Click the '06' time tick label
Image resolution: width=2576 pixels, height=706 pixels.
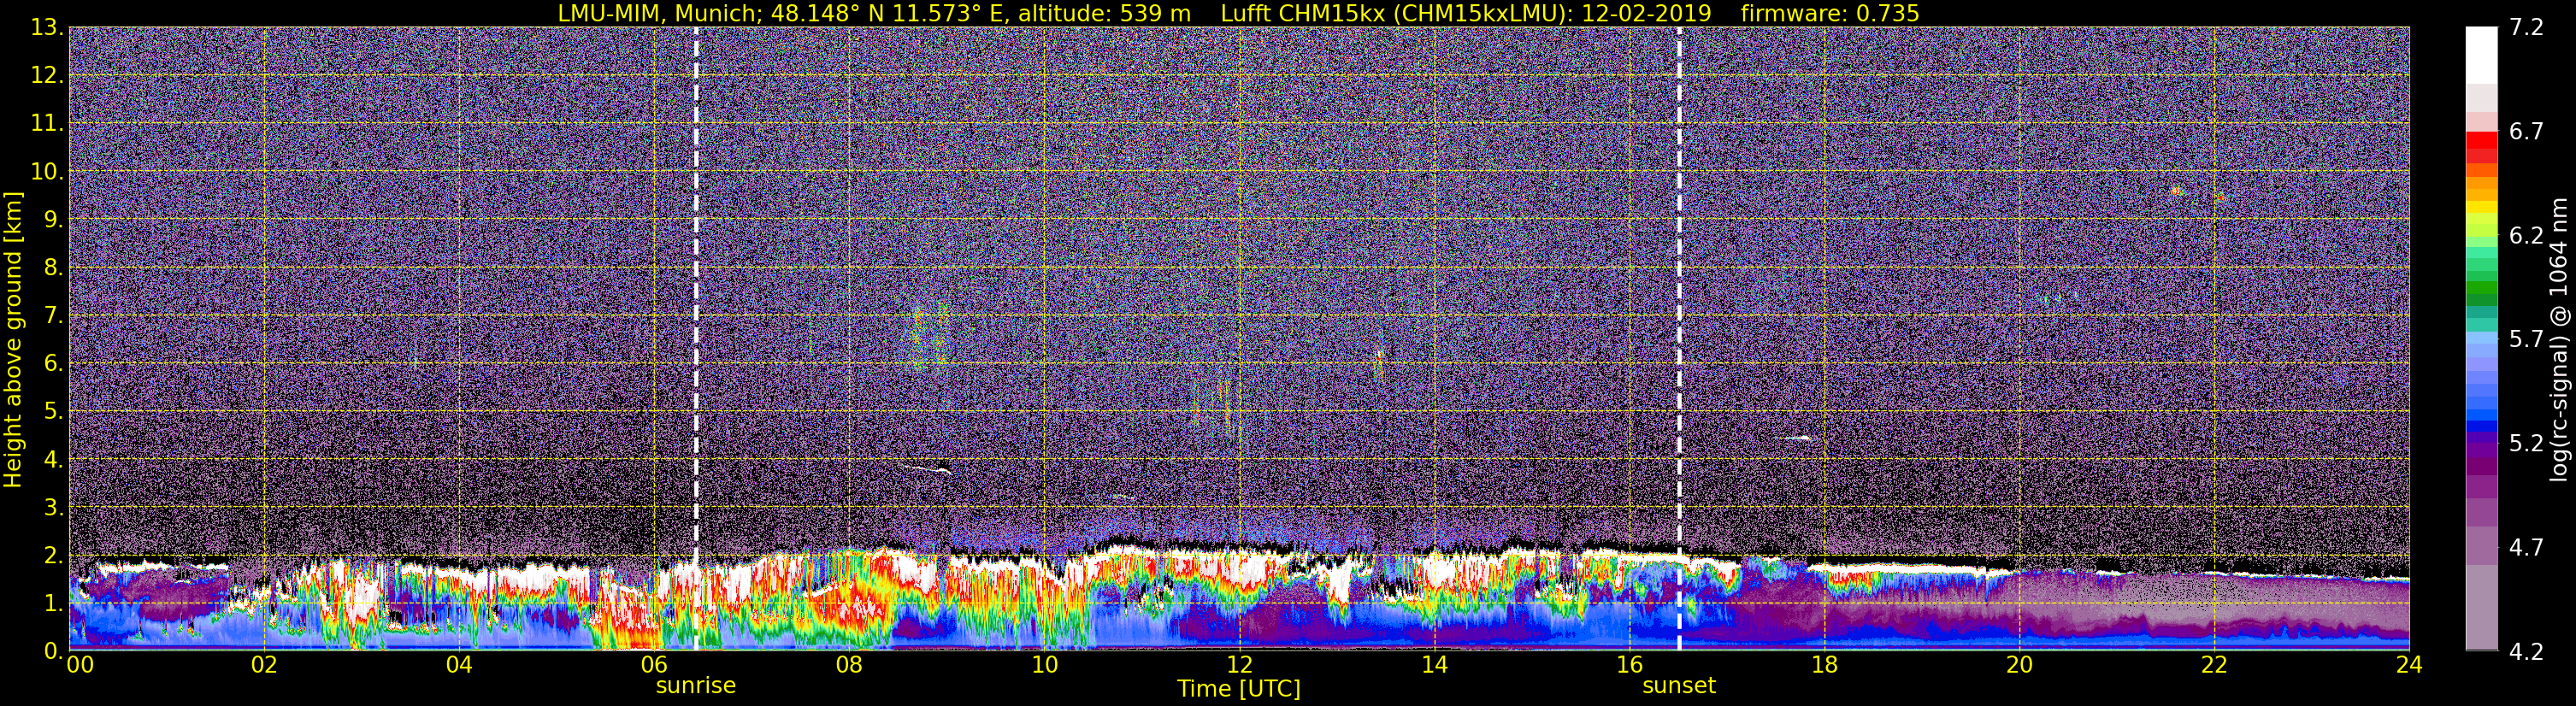coord(654,665)
